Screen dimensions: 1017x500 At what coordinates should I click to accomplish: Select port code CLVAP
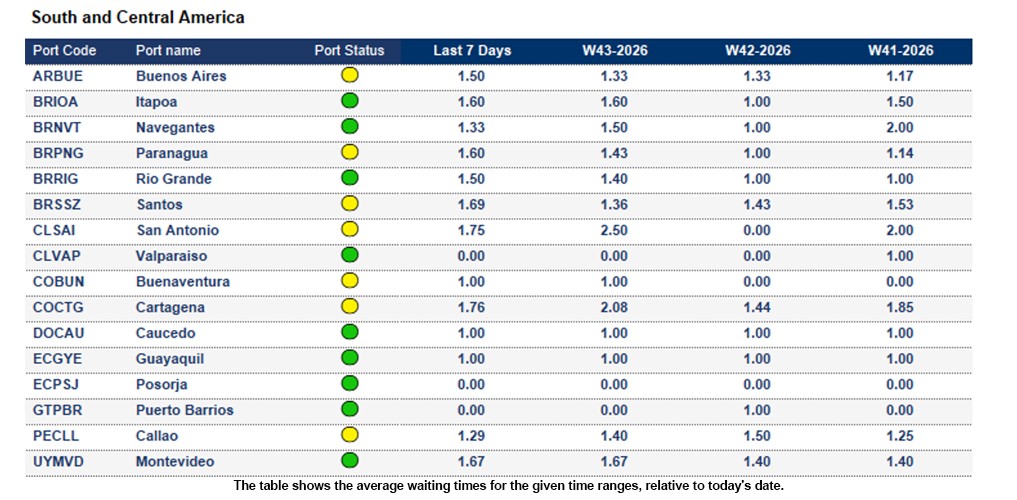coord(57,256)
